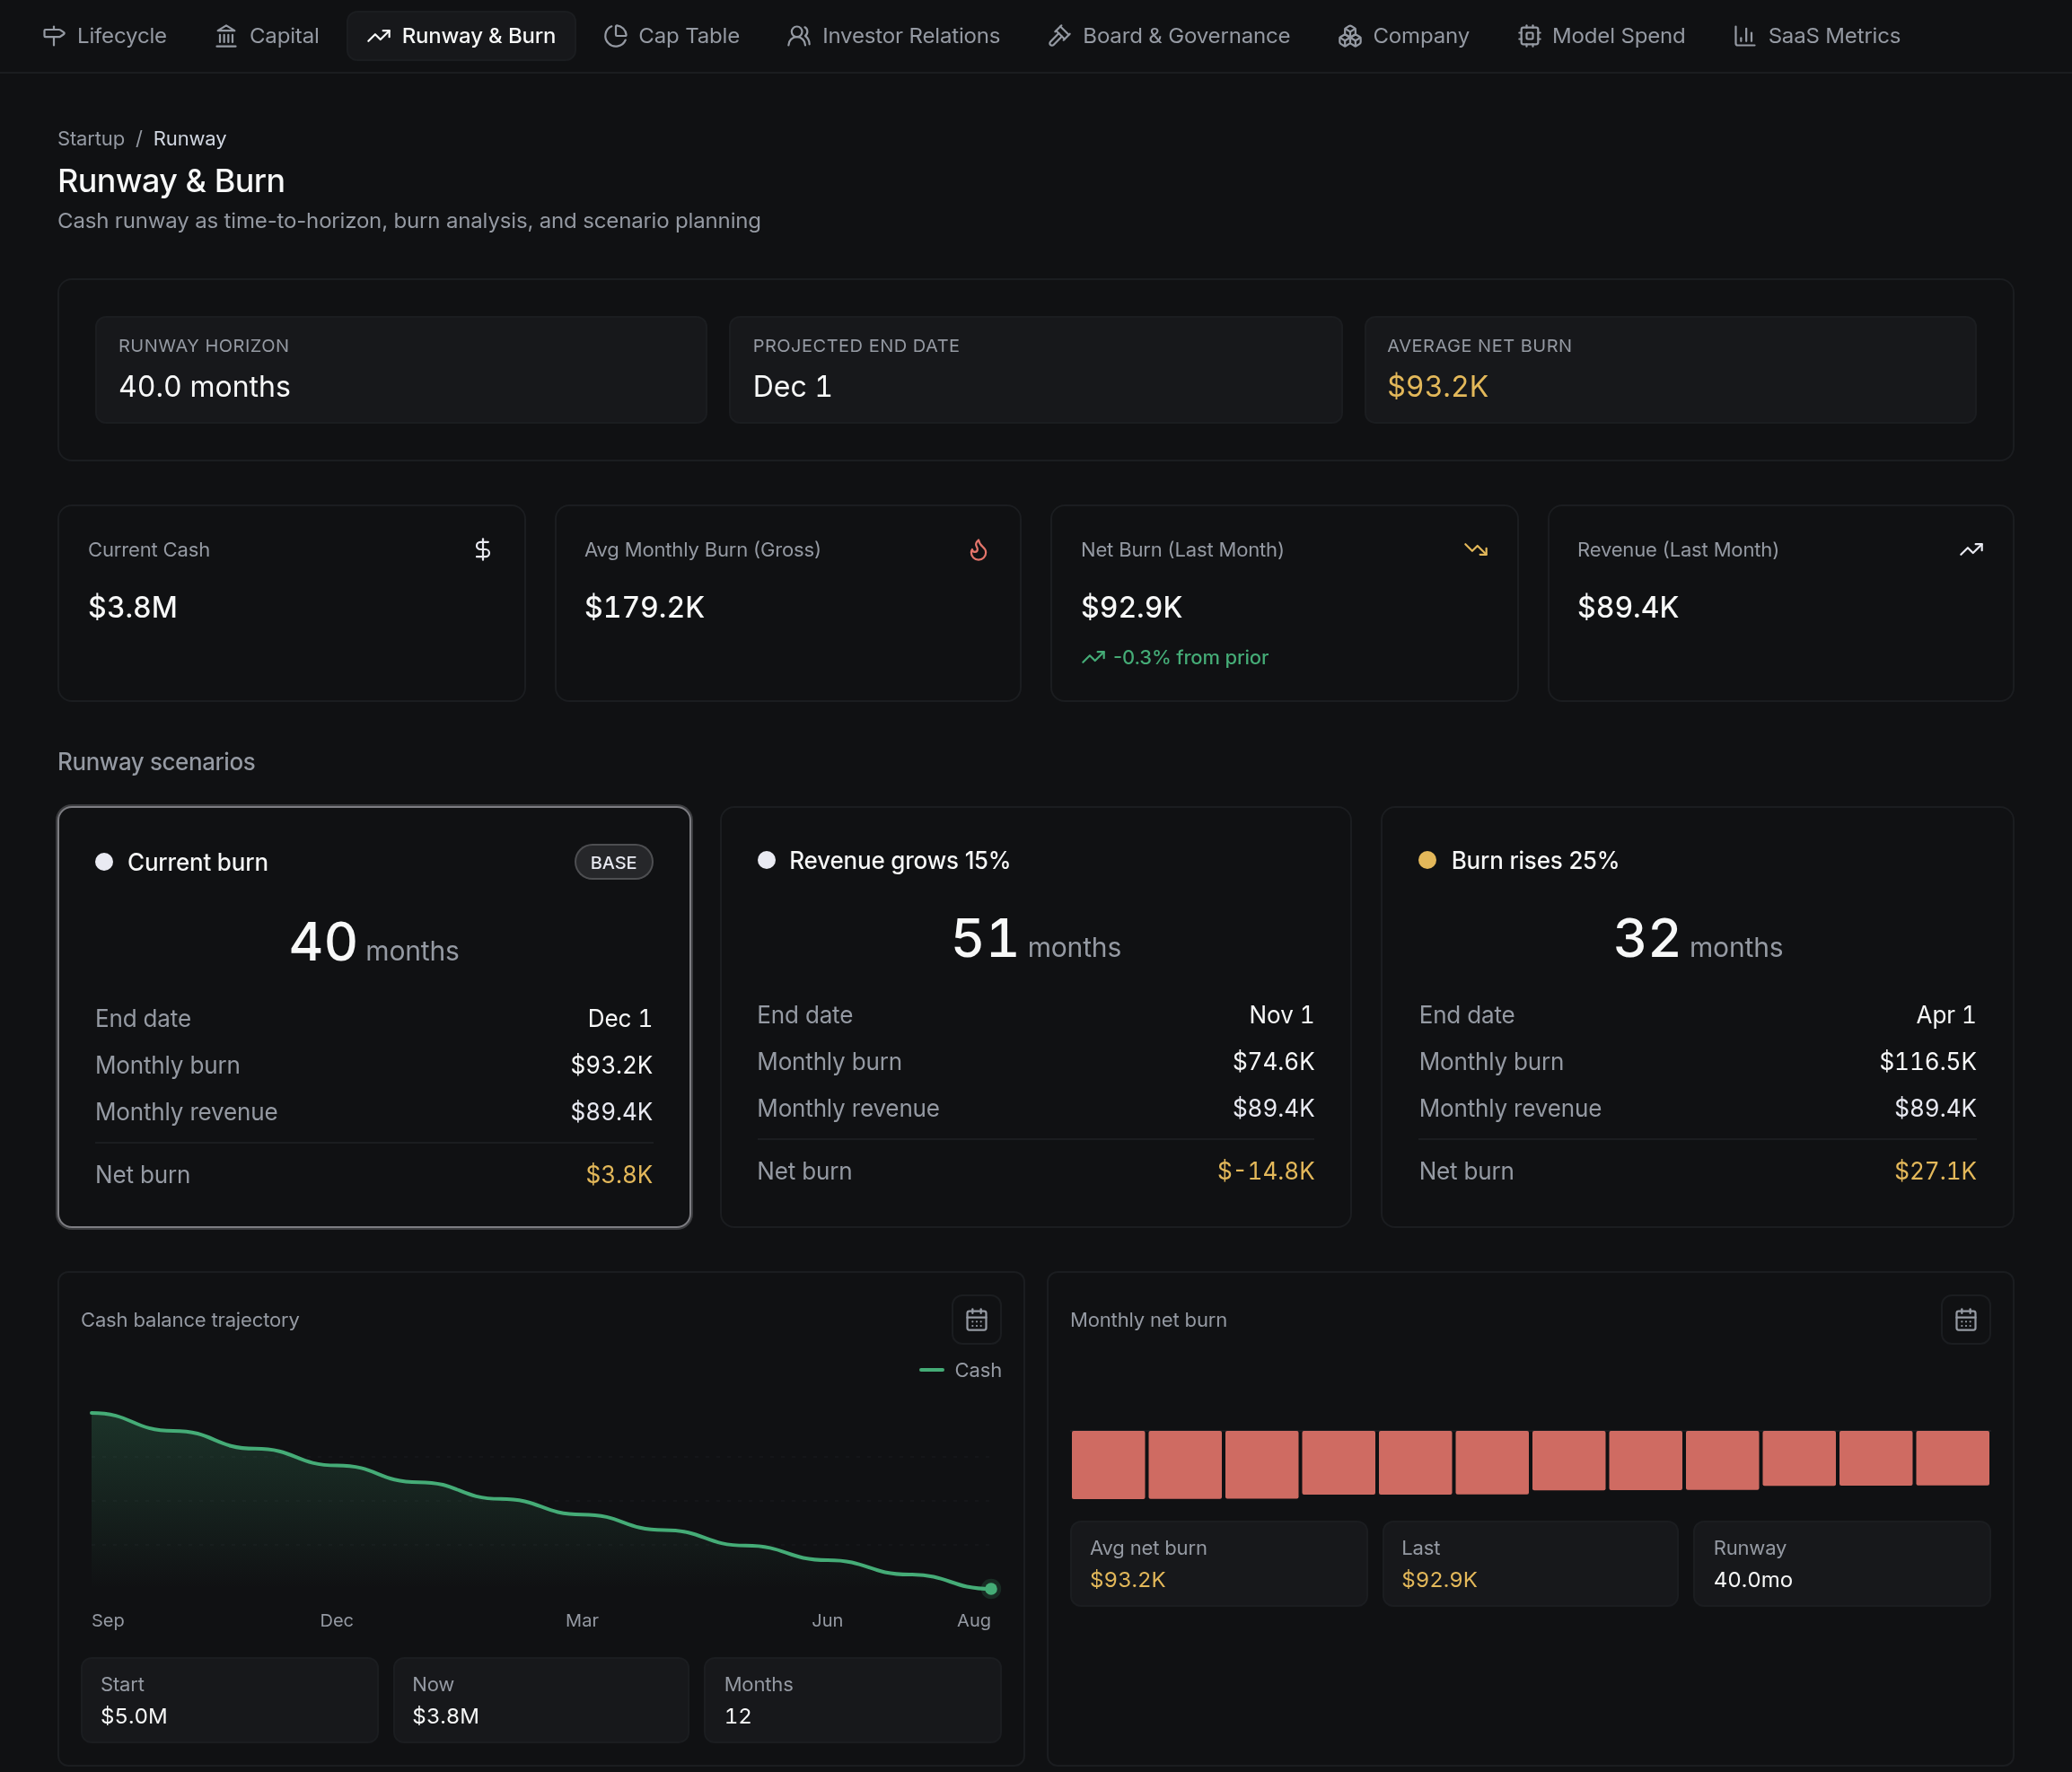Select the Current burn scenario card
Viewport: 2072px width, 1772px height.
(374, 1017)
